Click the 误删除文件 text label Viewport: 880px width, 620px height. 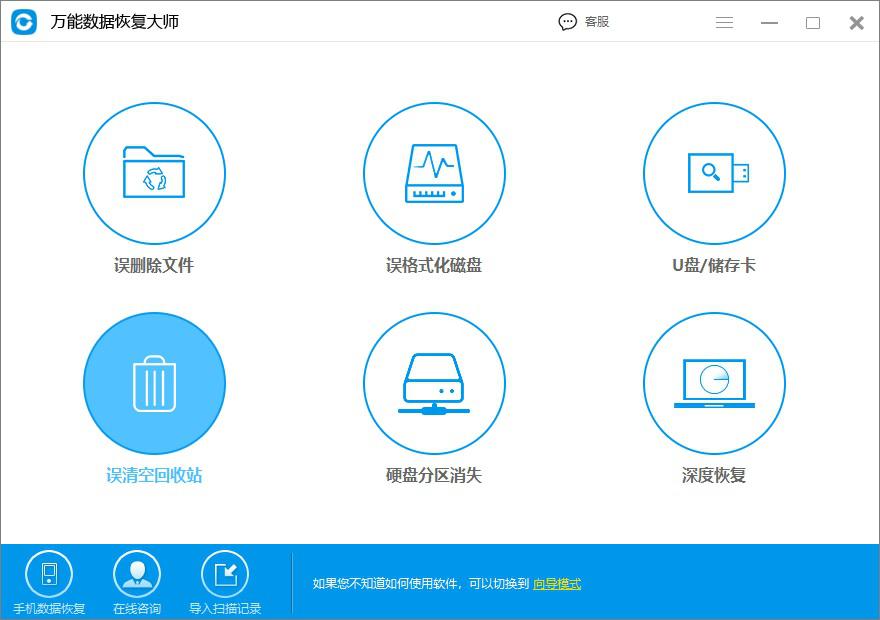[154, 265]
